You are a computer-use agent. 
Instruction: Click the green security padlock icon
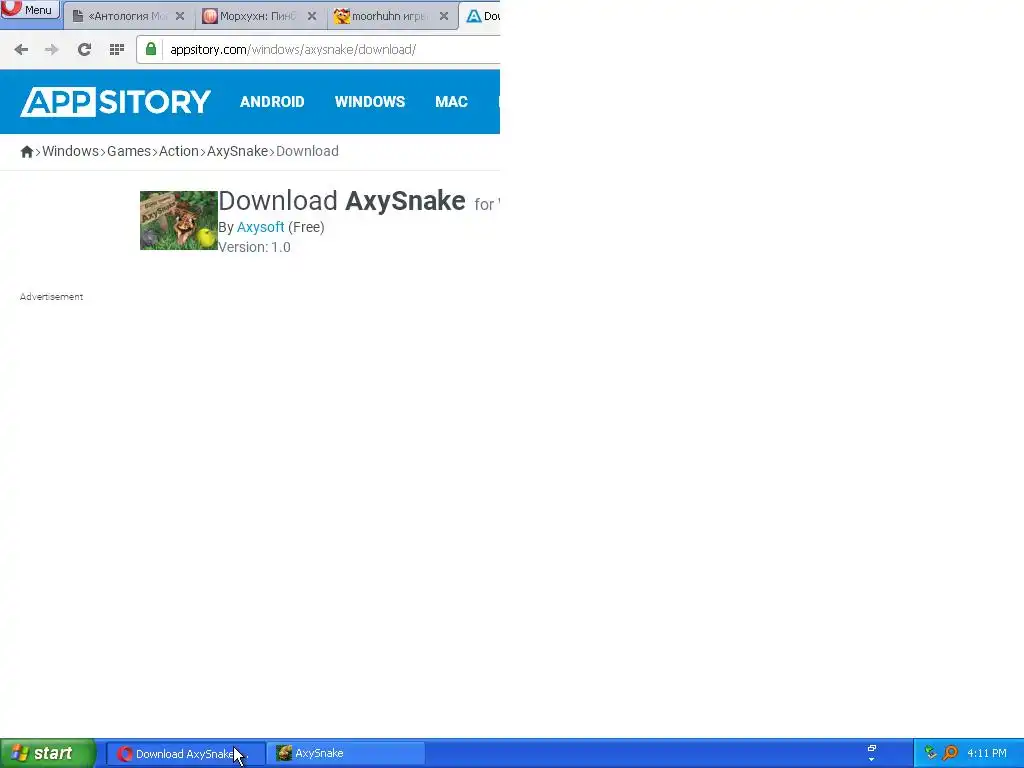pos(151,49)
